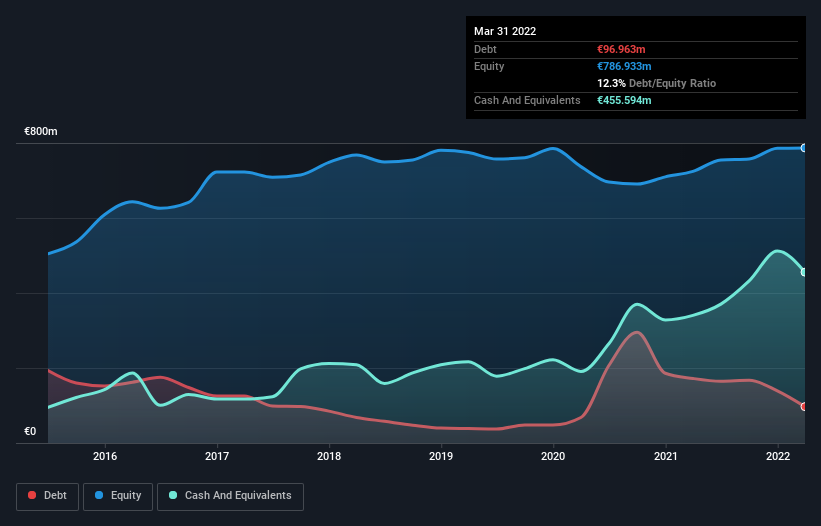Image resolution: width=821 pixels, height=526 pixels.
Task: Click the Equity data point at Mar 2022
Action: (x=804, y=148)
